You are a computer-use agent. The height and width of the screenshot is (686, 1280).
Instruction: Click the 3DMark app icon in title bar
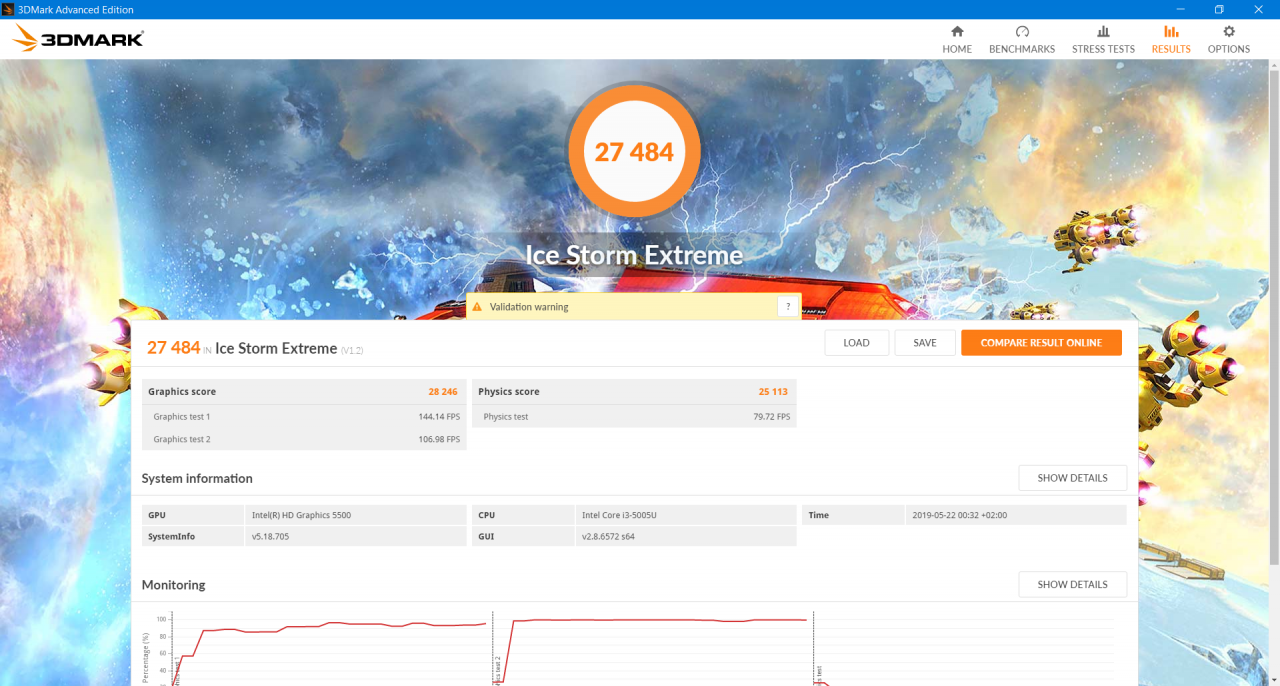tap(9, 9)
